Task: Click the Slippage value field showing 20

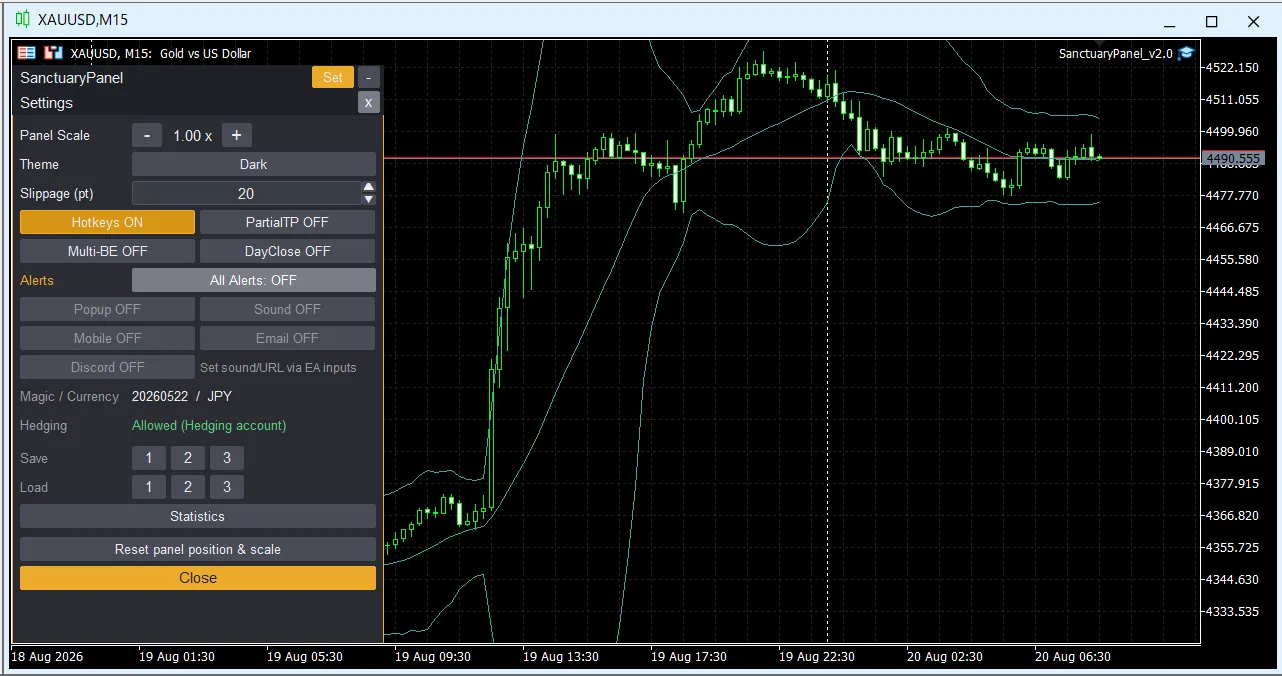Action: tap(246, 193)
